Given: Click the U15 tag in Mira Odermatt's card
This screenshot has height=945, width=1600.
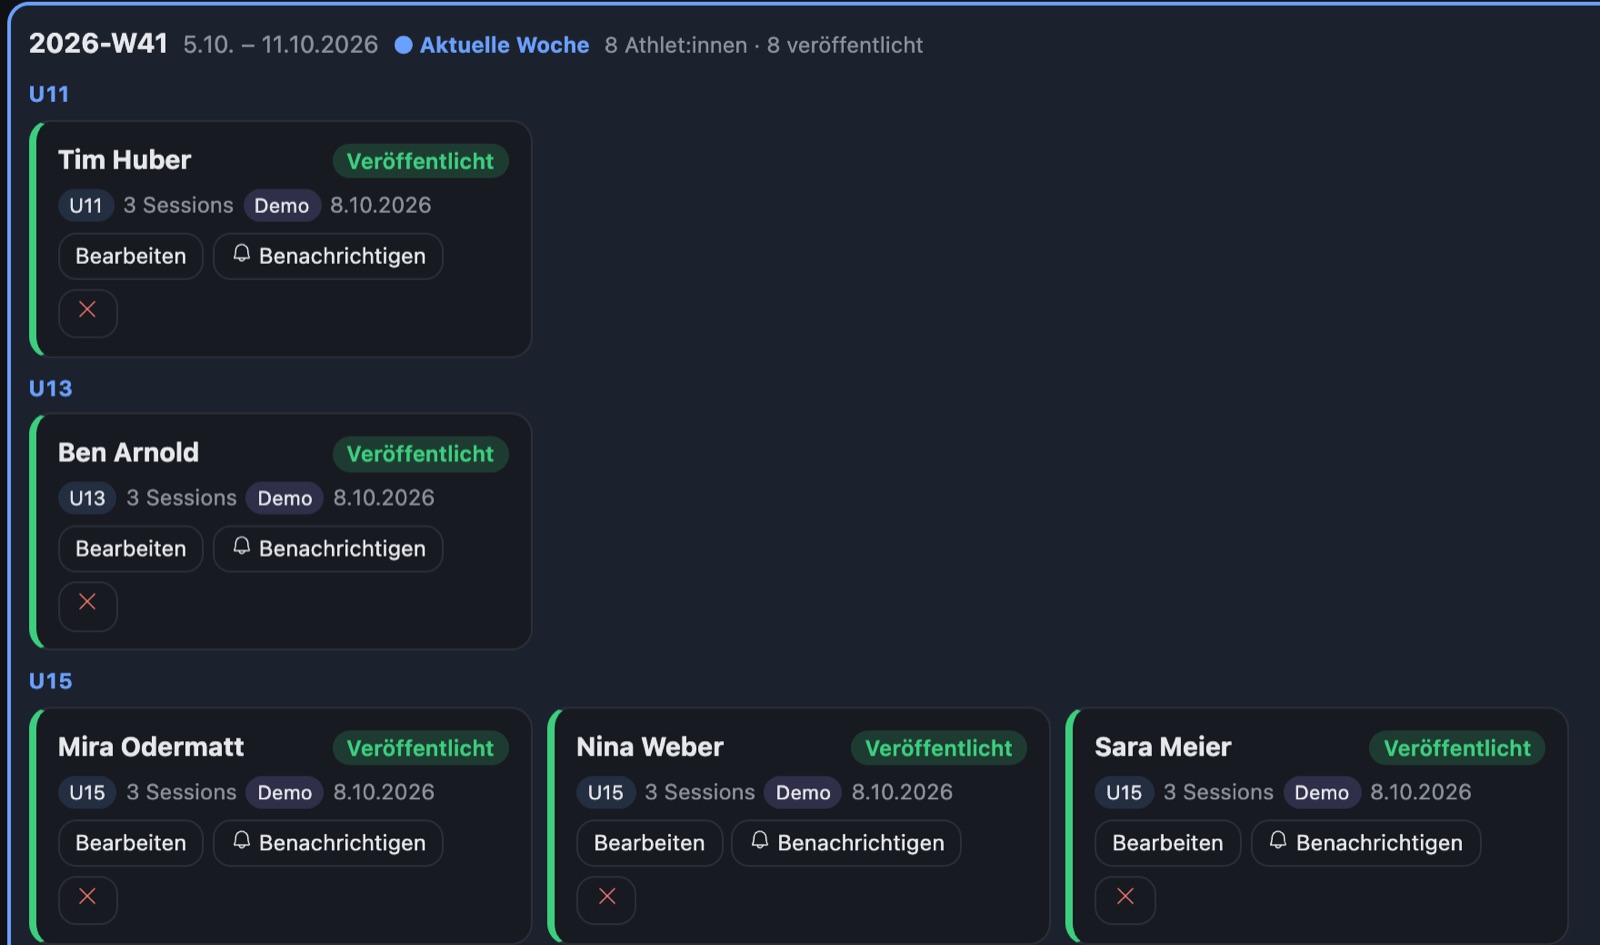Looking at the screenshot, I should pyautogui.click(x=87, y=793).
